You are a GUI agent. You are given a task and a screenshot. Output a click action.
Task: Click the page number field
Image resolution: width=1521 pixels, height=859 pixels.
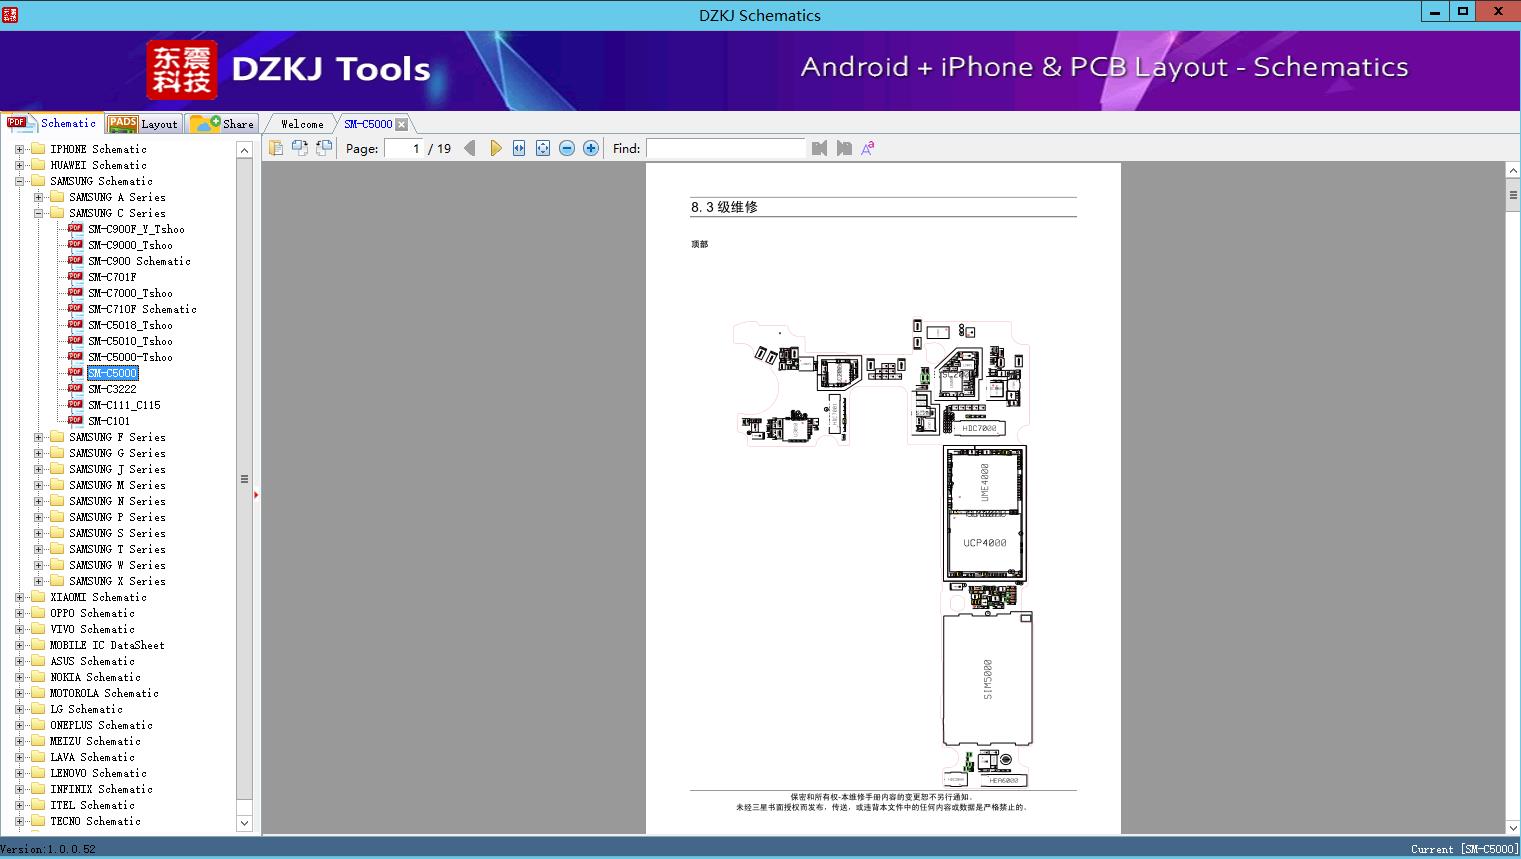(x=404, y=148)
